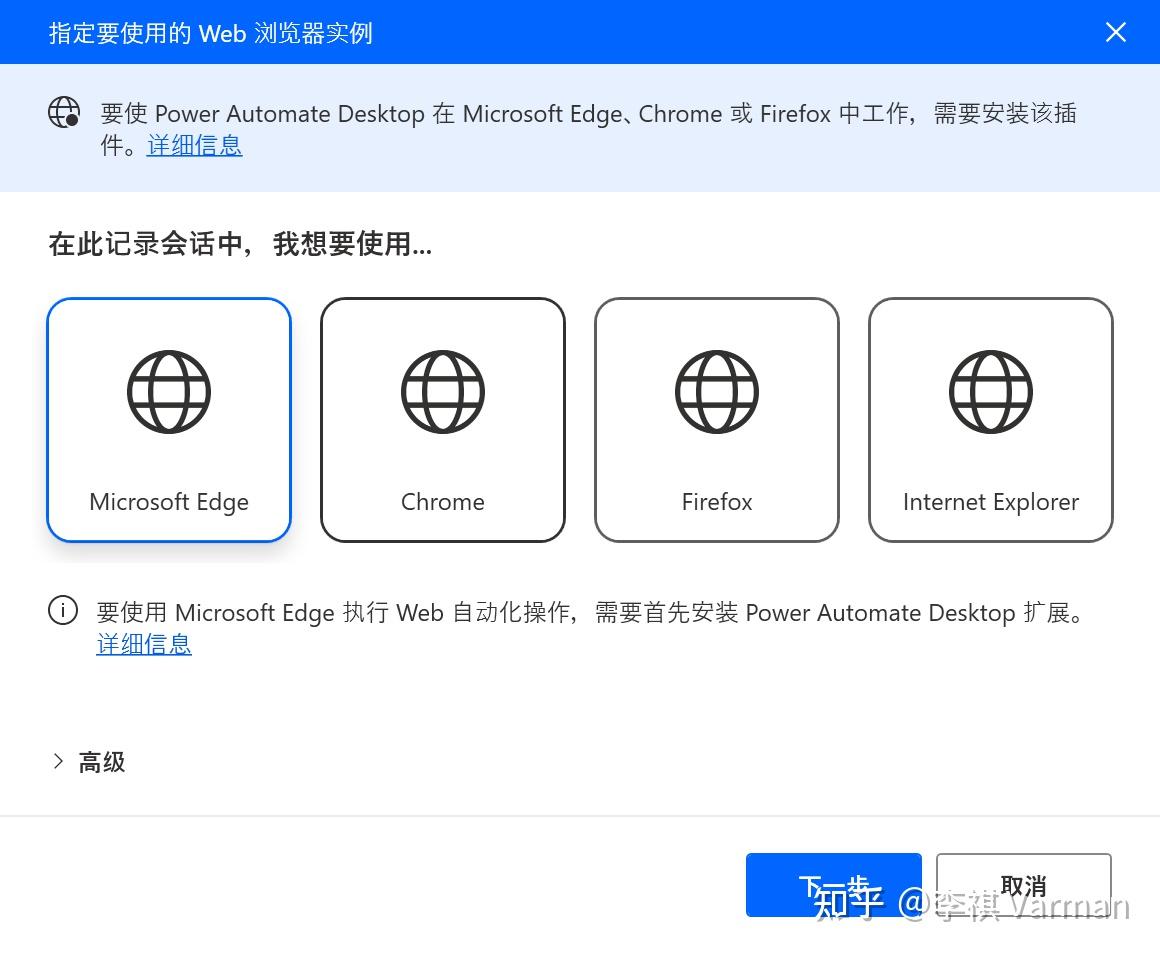Image resolution: width=1160 pixels, height=953 pixels.
Task: Collapse the advanced options disclosure arrow
Action: click(58, 762)
